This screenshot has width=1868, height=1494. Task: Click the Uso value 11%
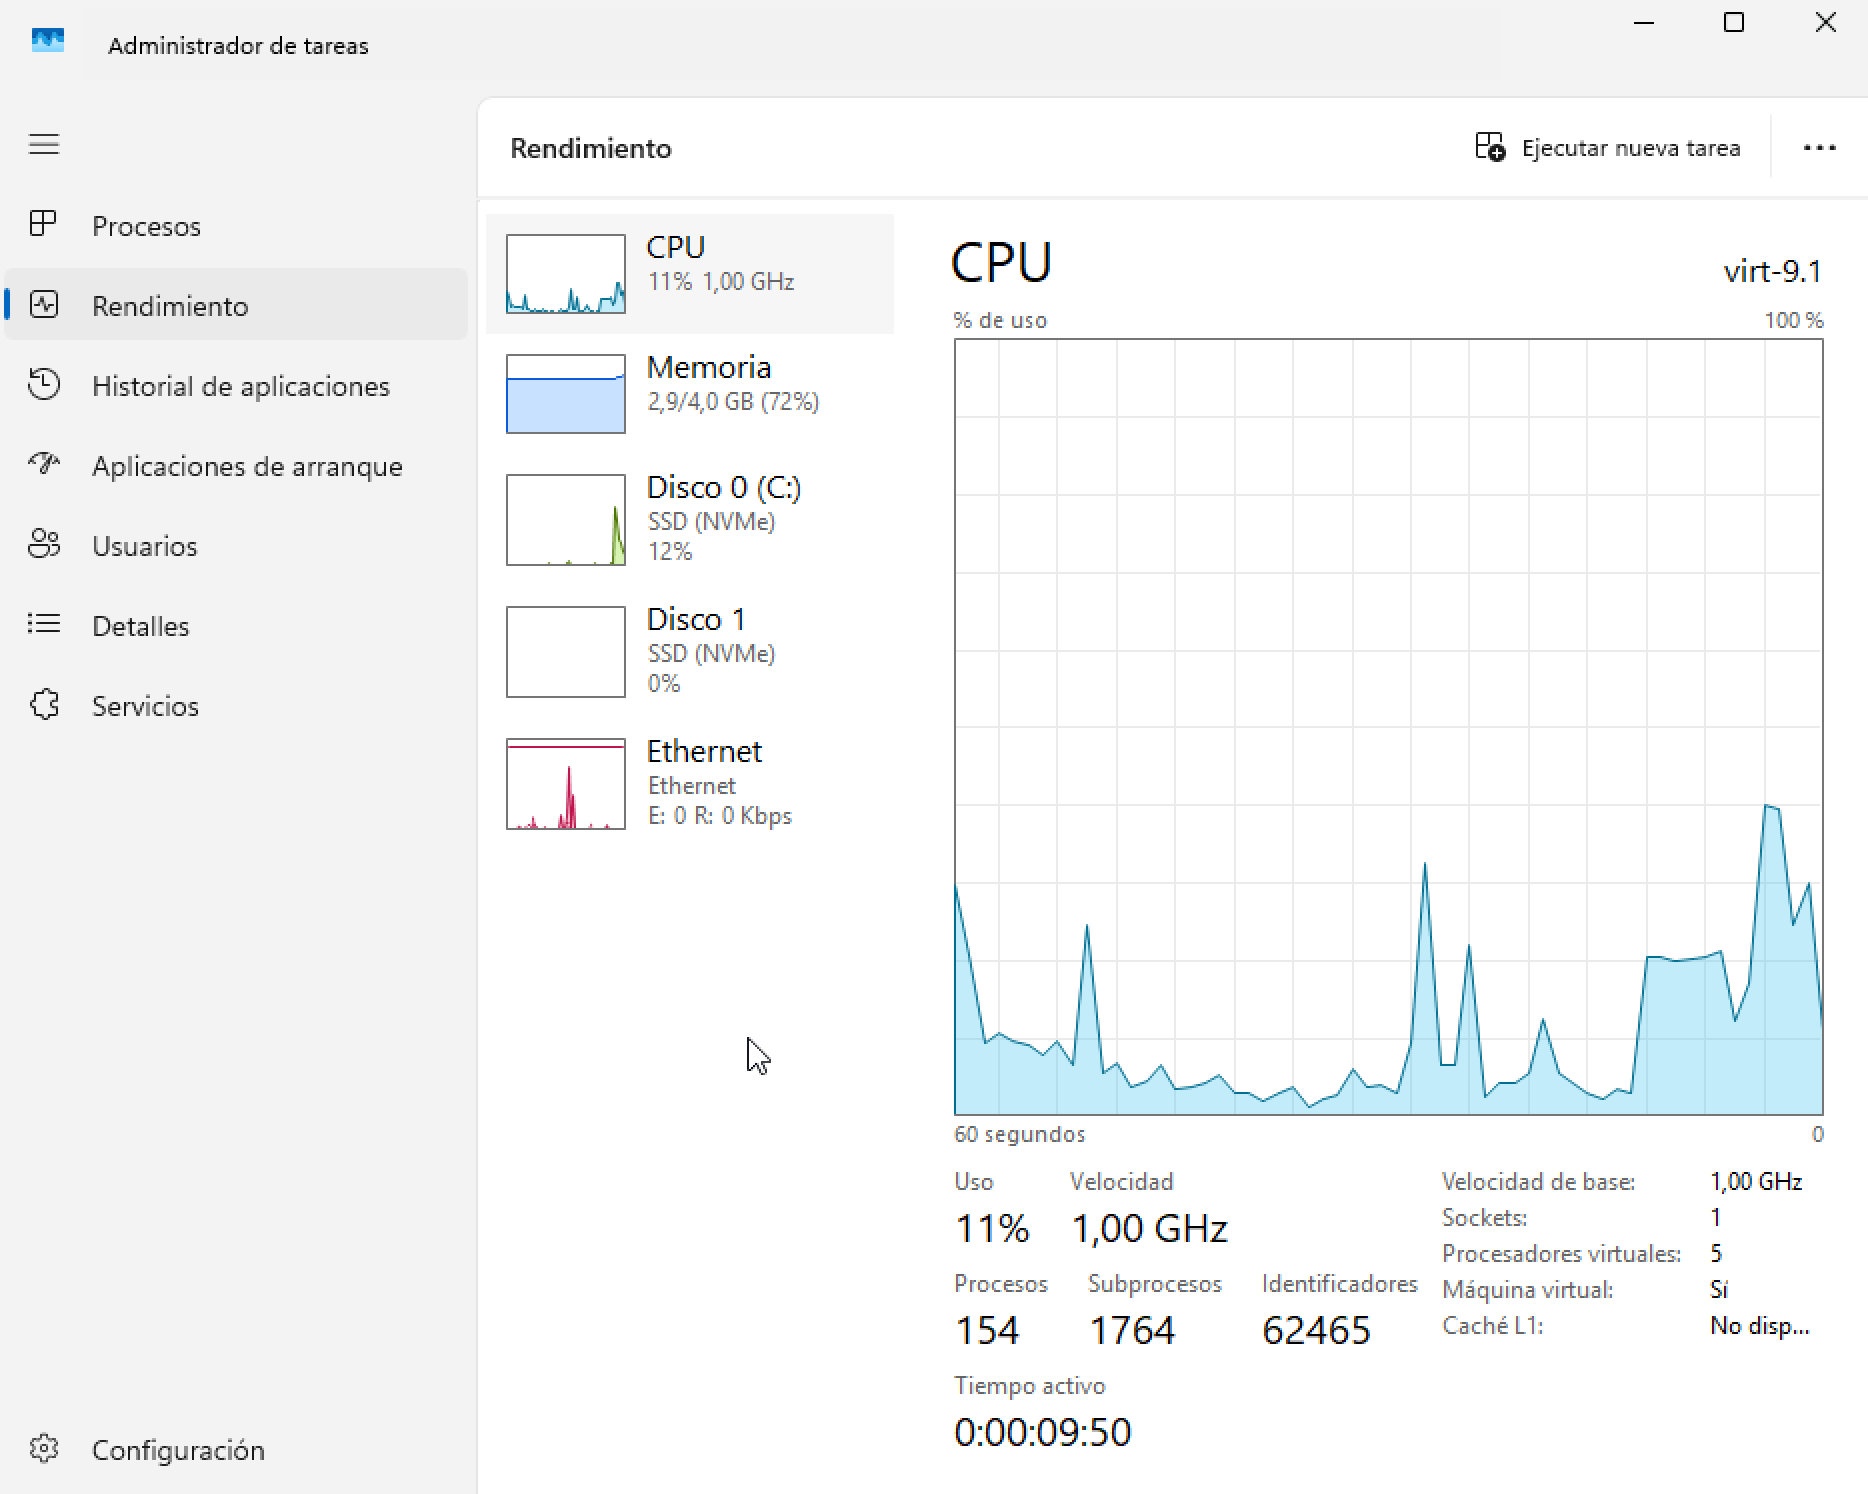pos(992,1228)
